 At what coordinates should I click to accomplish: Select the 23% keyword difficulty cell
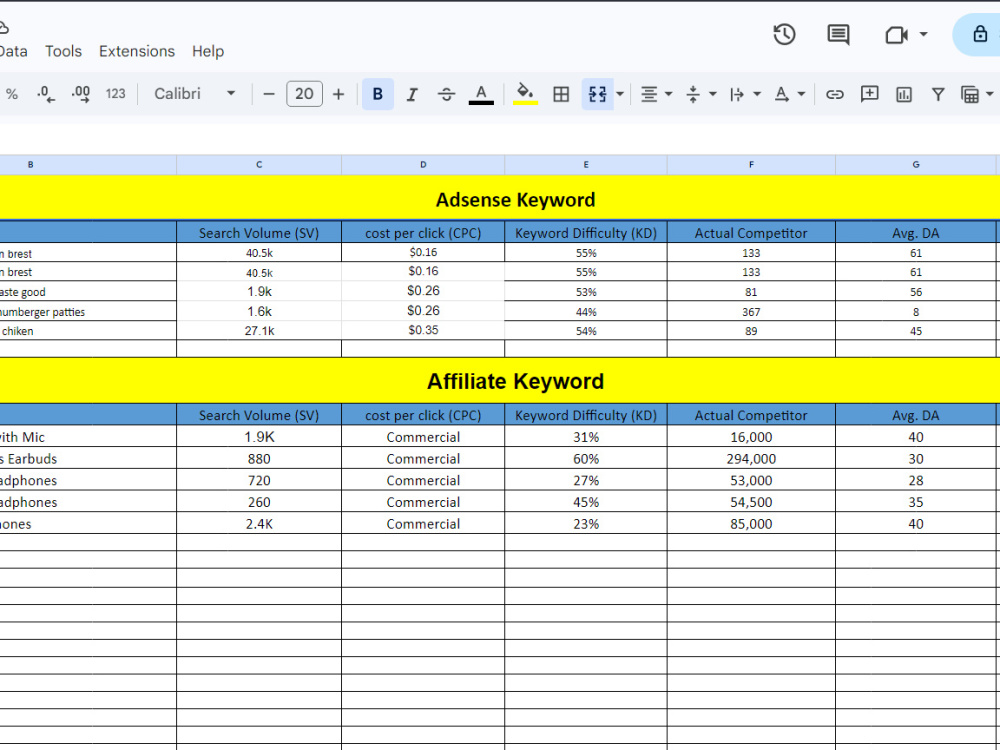[x=586, y=524]
